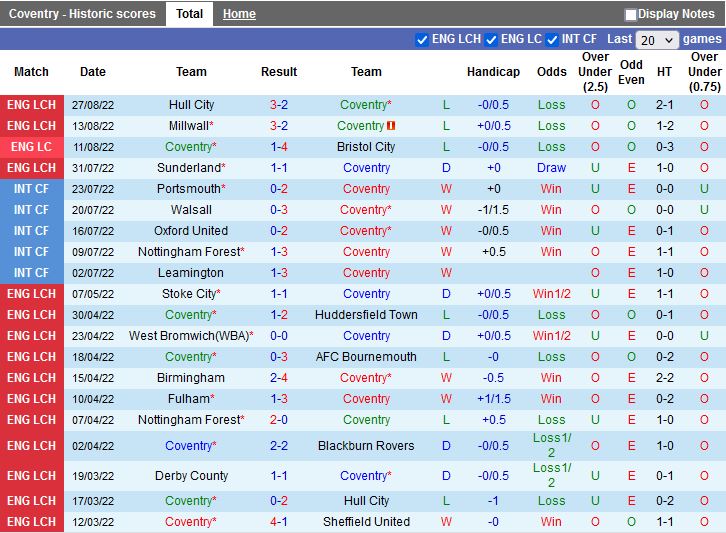
Task: Uncheck the ENG LC filter checkbox
Action: [x=491, y=40]
